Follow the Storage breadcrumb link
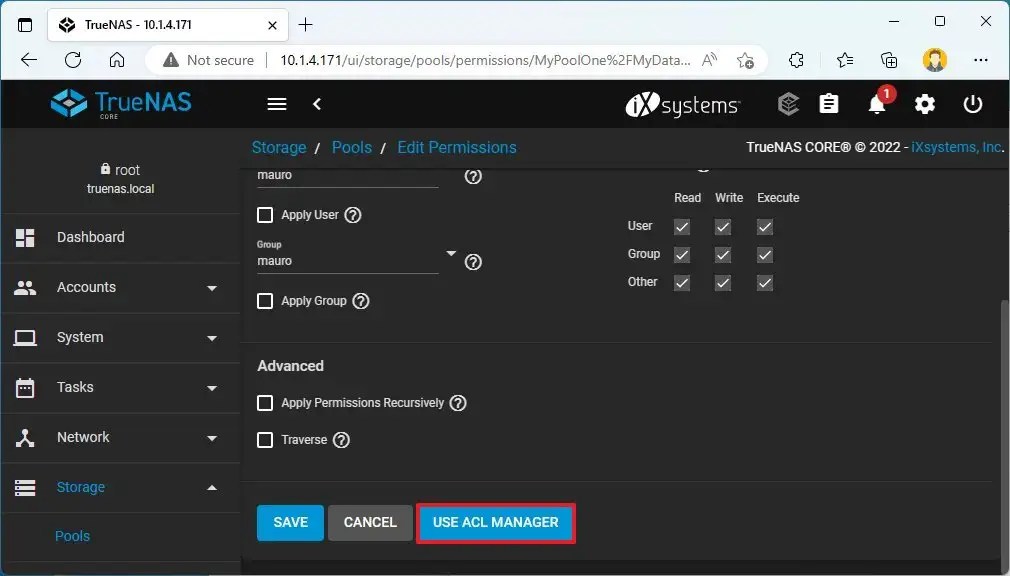 pyautogui.click(x=279, y=147)
